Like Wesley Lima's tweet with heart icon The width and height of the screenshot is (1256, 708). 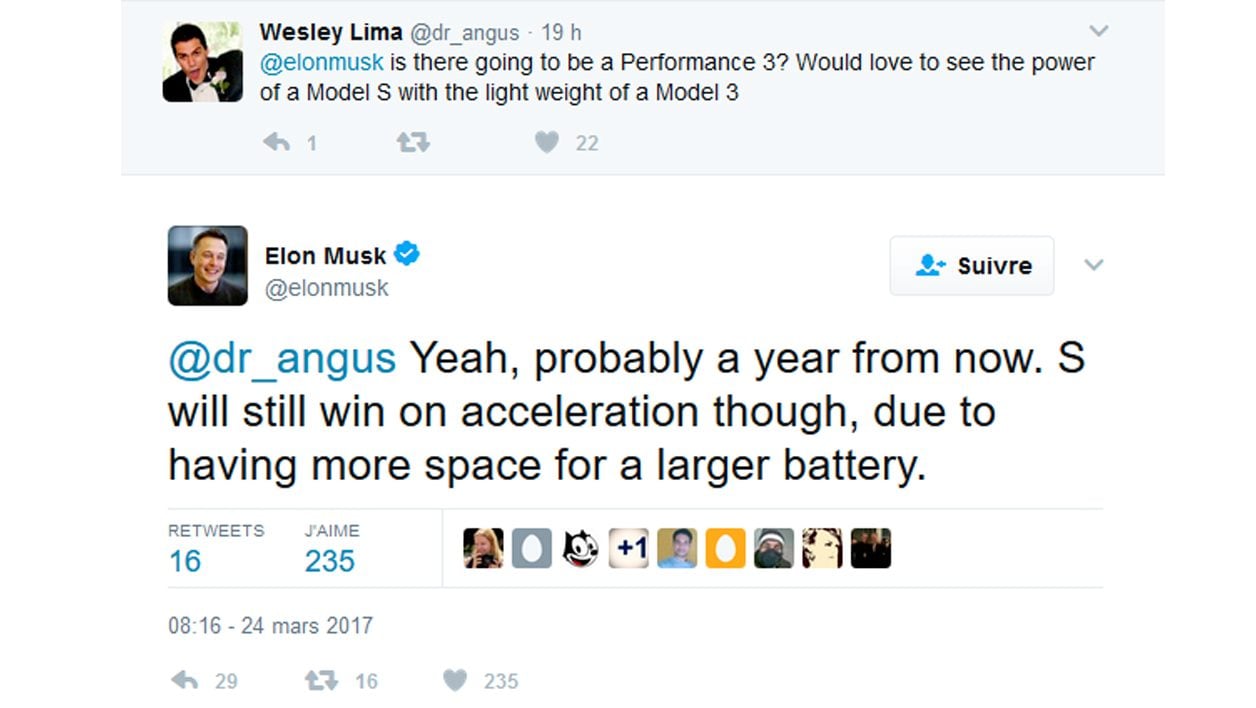[x=547, y=143]
